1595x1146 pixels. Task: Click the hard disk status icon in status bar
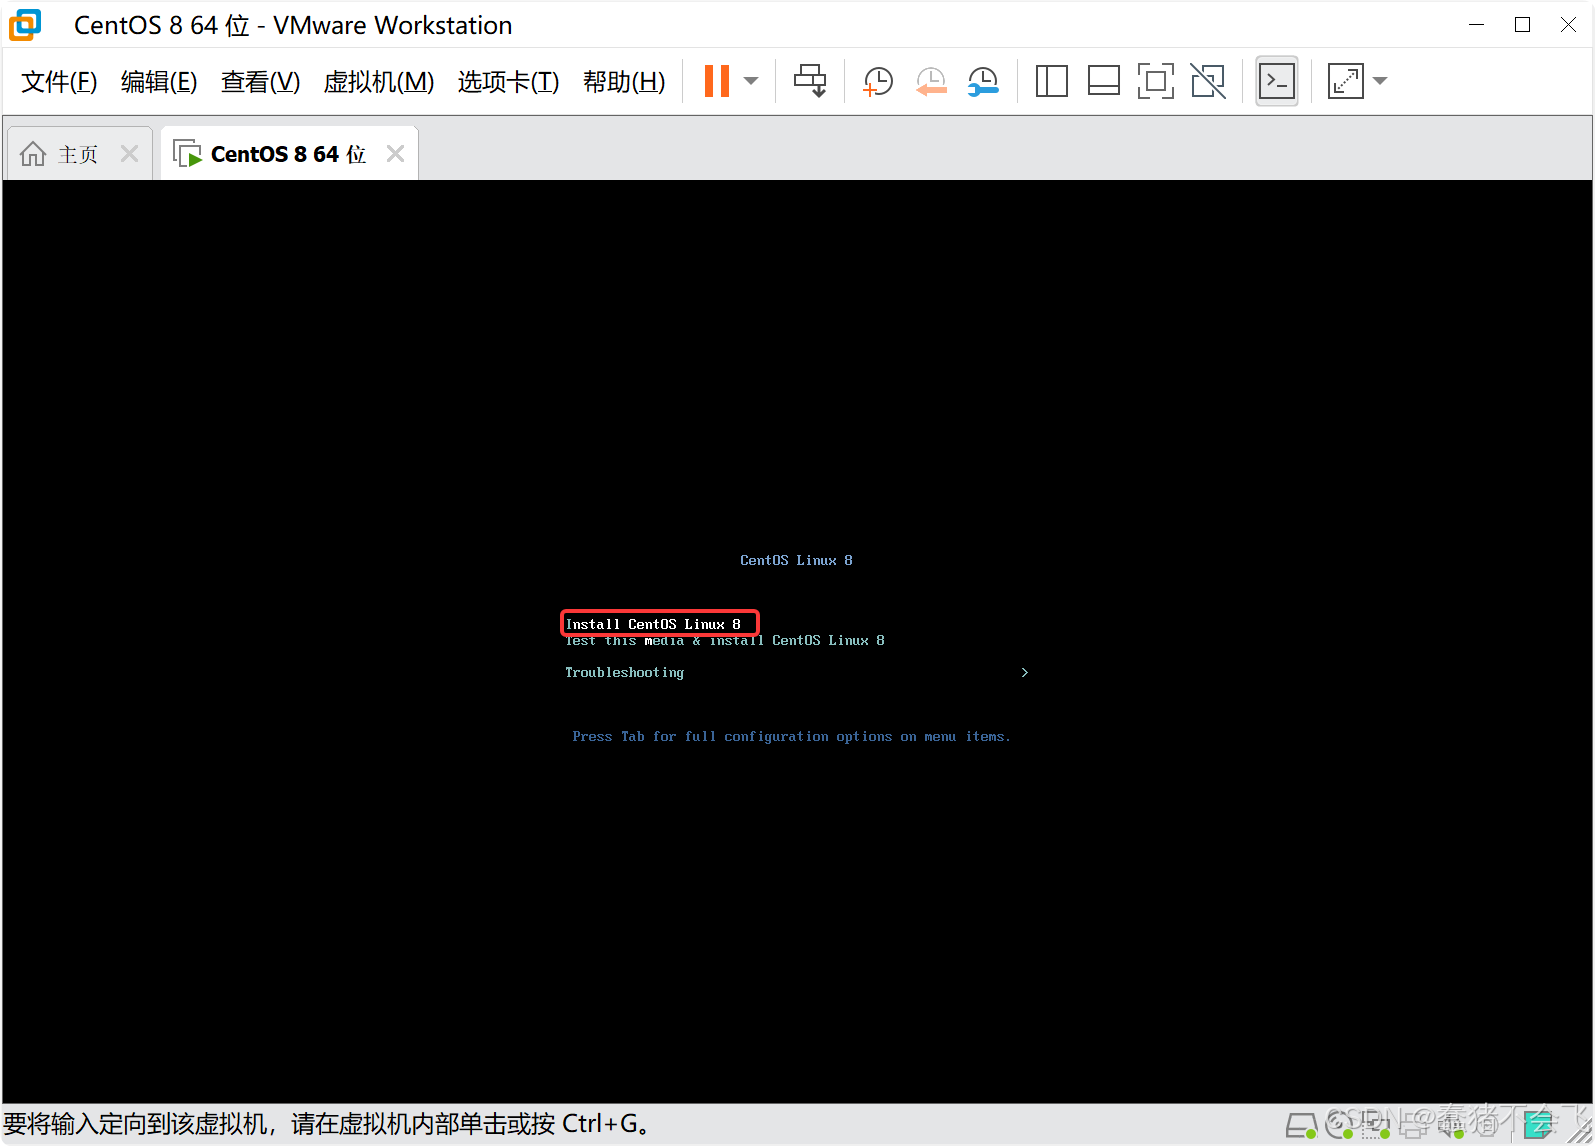point(1301,1126)
